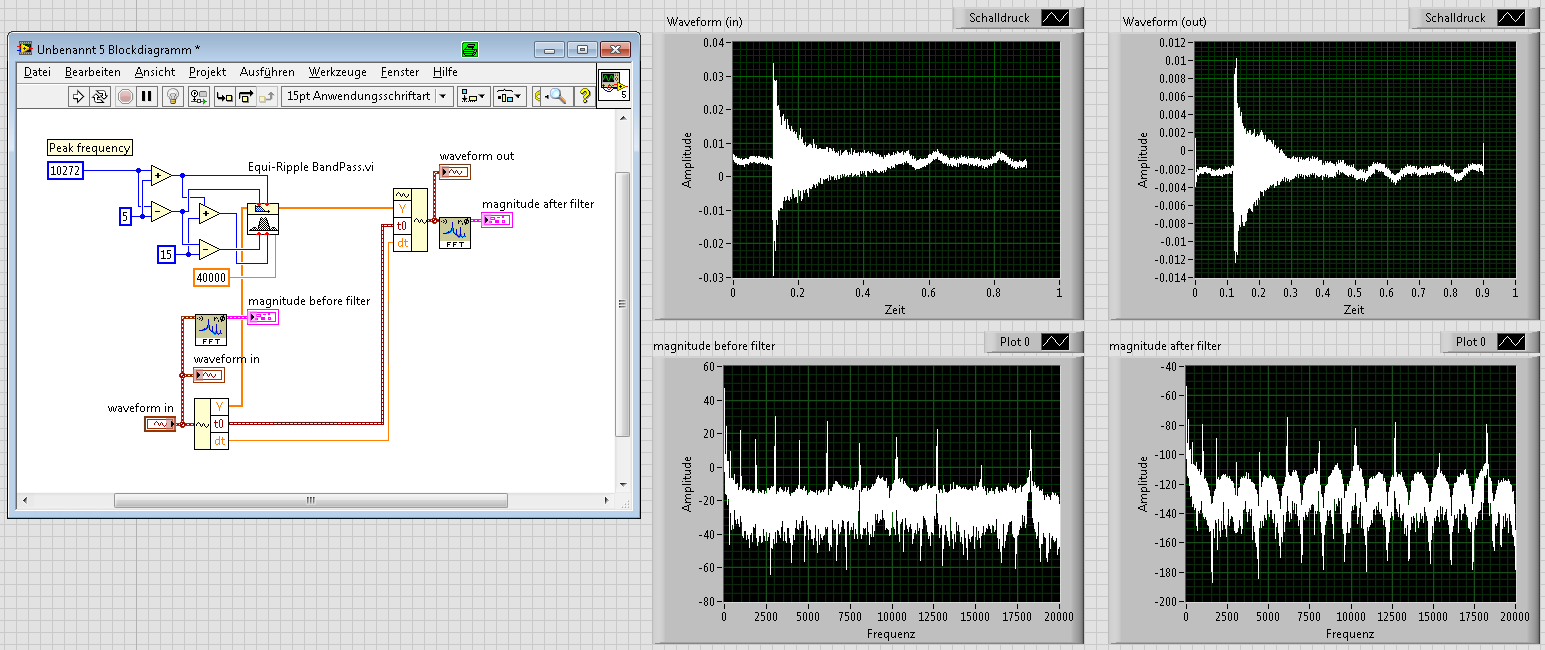The image size is (1545, 650).
Task: Click the VI icon pane in window corner
Action: tap(614, 87)
